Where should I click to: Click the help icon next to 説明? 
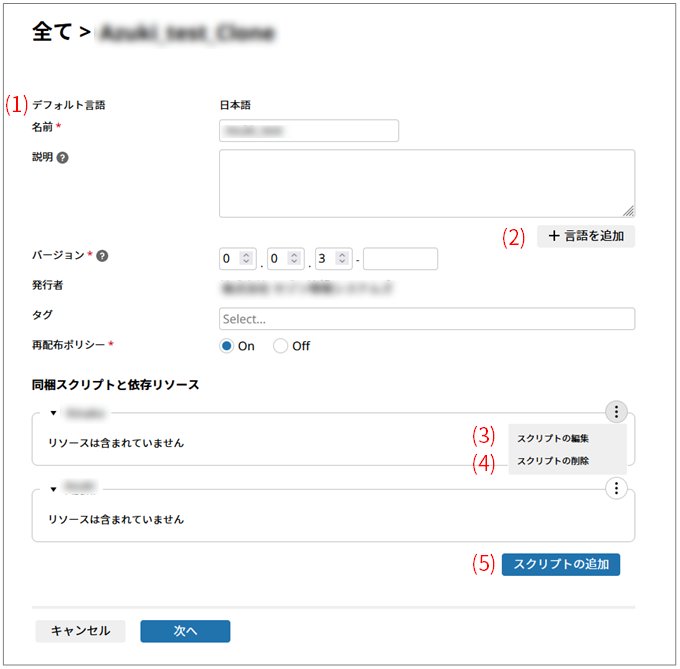point(63,158)
